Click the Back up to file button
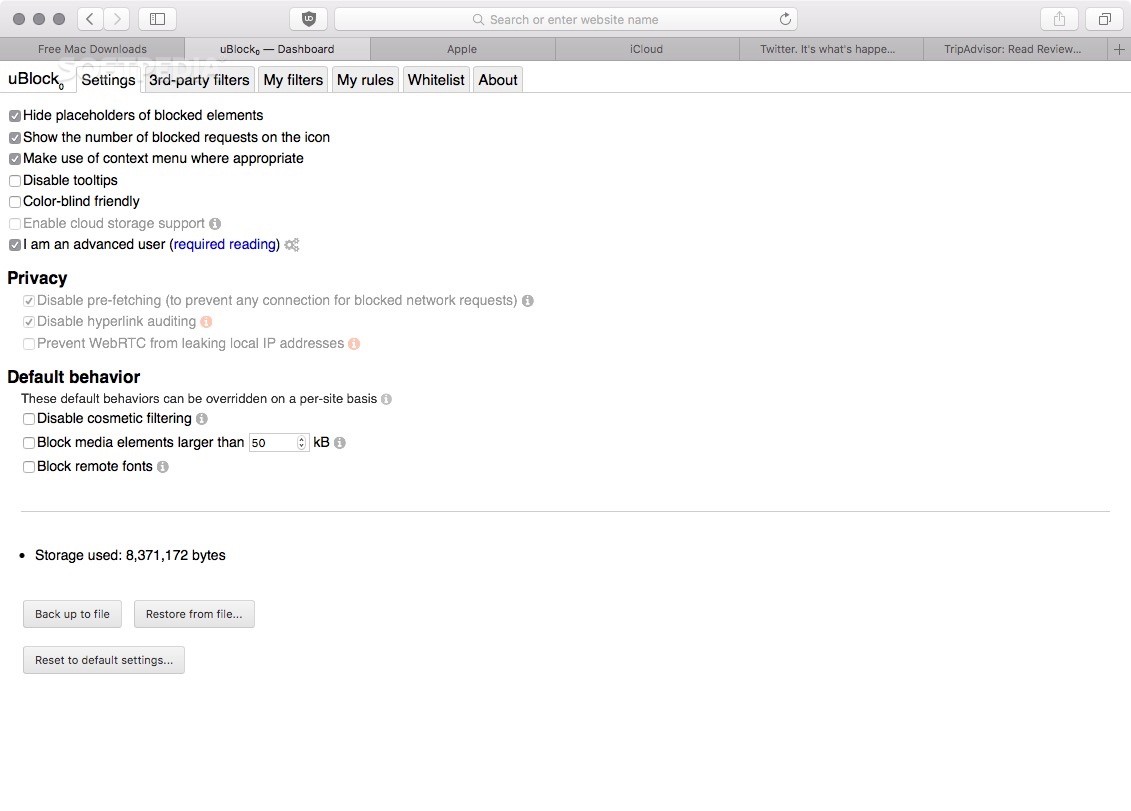This screenshot has width=1131, height=811. pyautogui.click(x=71, y=614)
